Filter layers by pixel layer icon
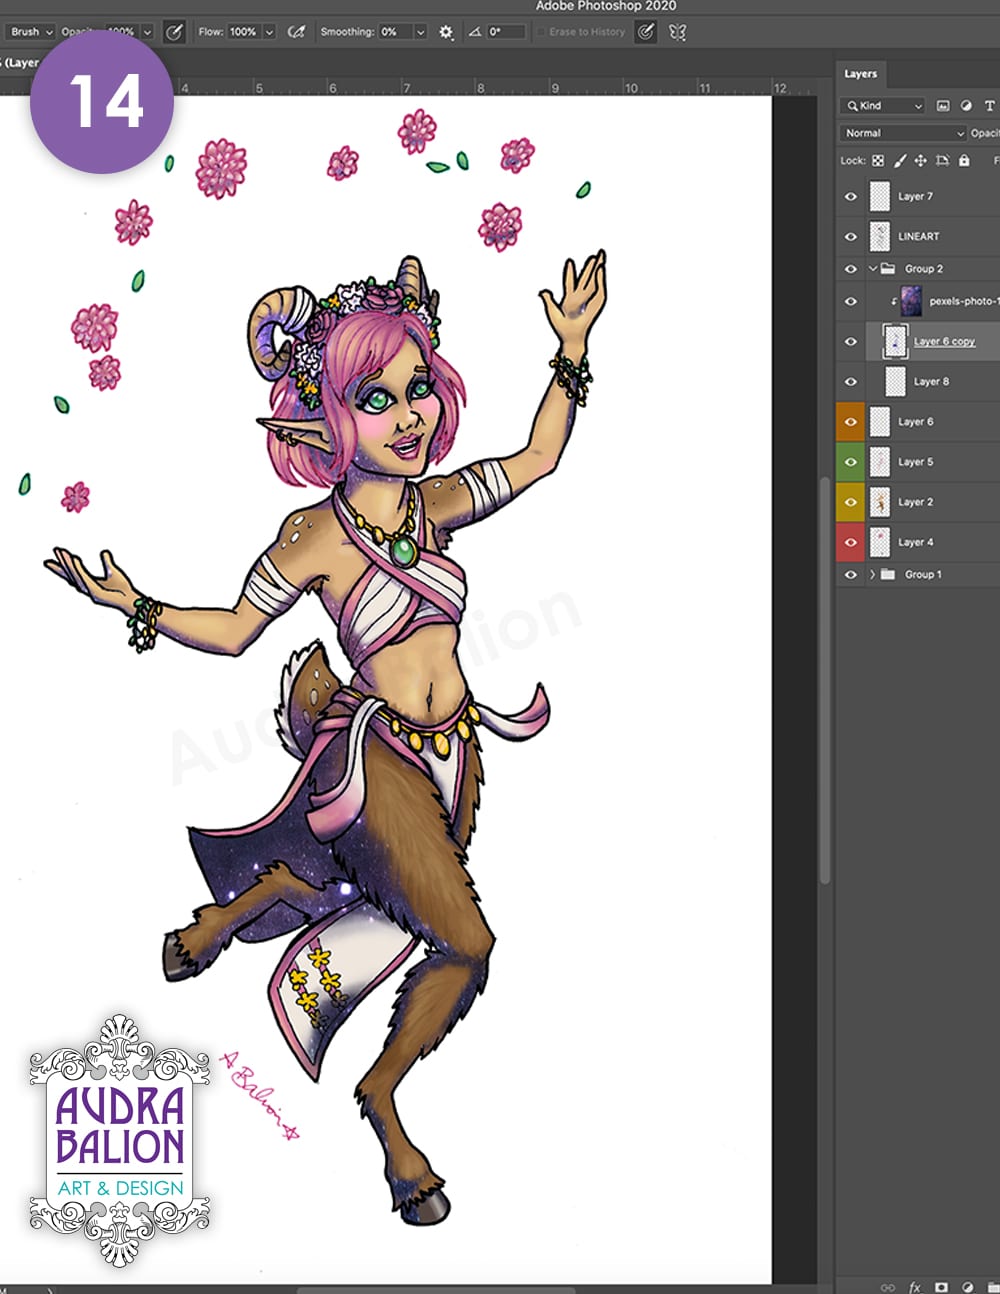1000x1294 pixels. tap(943, 105)
